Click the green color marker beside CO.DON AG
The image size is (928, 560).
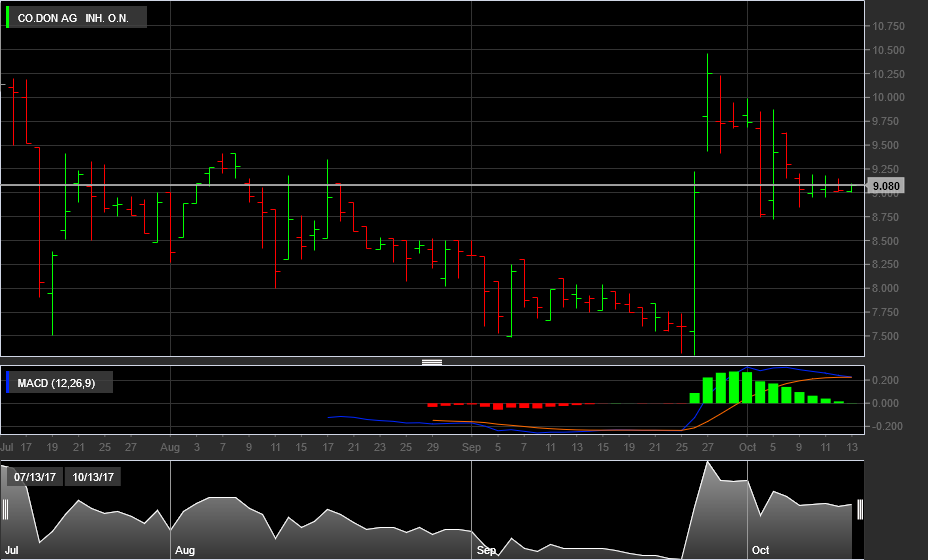[x=8, y=18]
